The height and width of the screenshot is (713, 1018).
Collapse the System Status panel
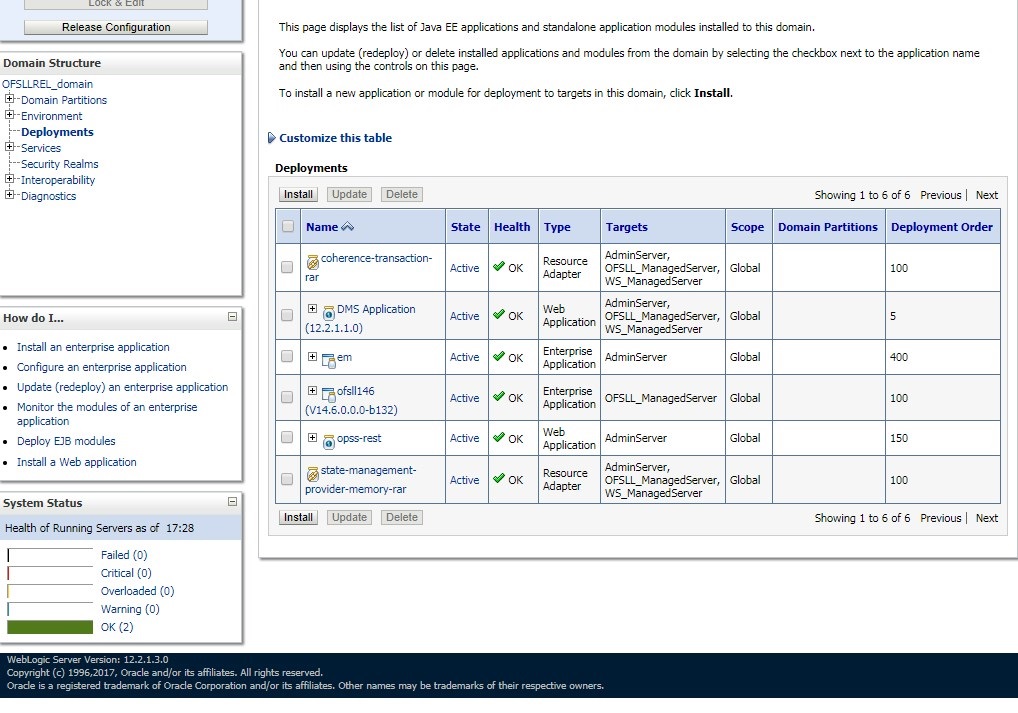(232, 502)
